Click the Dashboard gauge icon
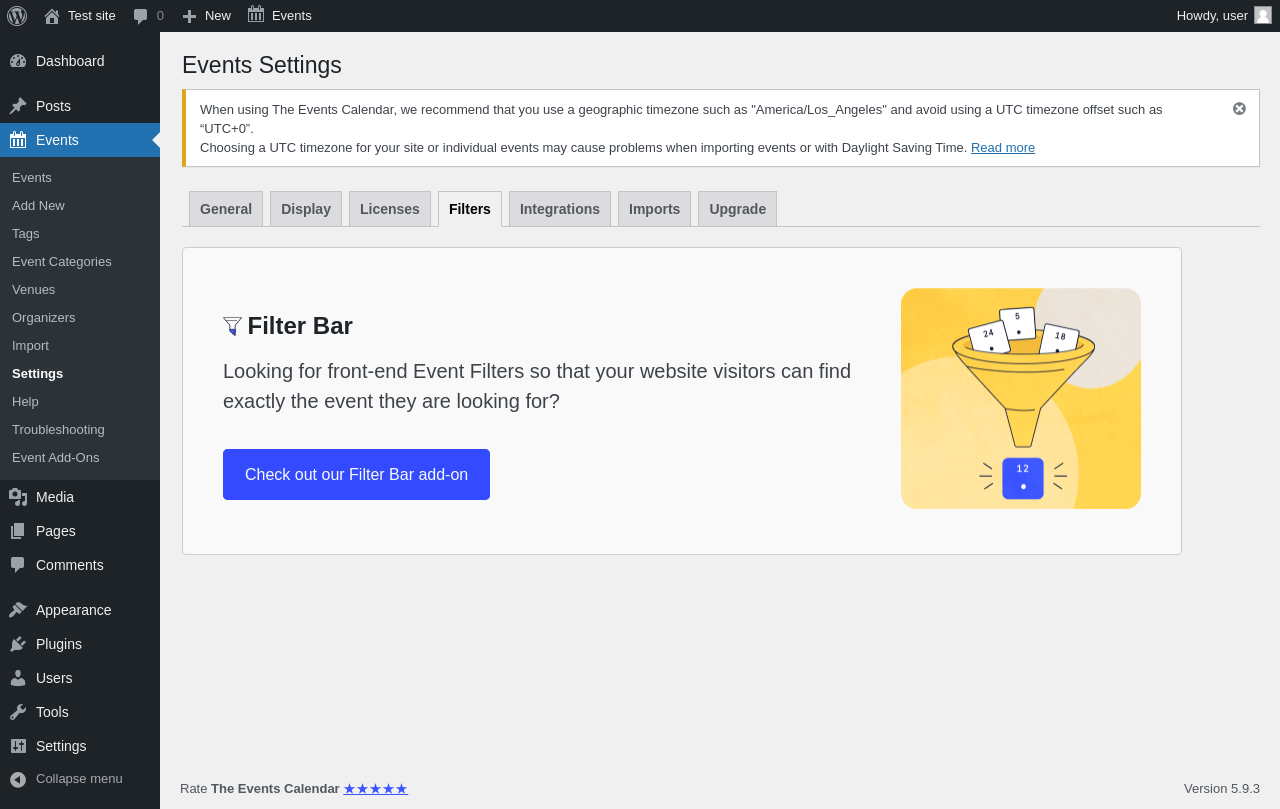This screenshot has height=809, width=1280. click(x=18, y=61)
